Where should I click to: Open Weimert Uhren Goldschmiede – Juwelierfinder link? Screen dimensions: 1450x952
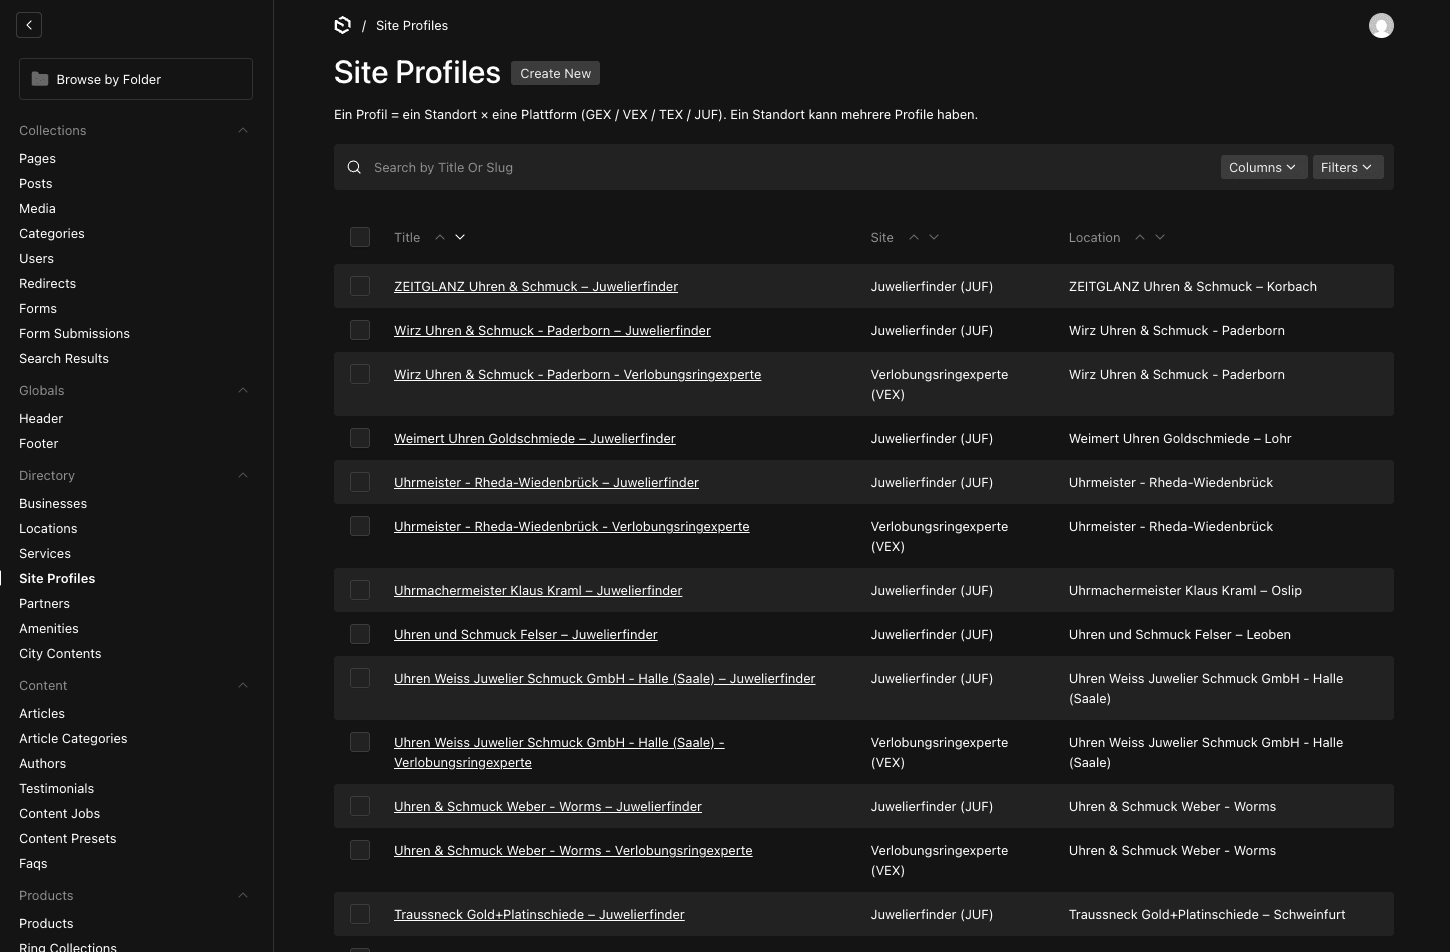pos(535,438)
